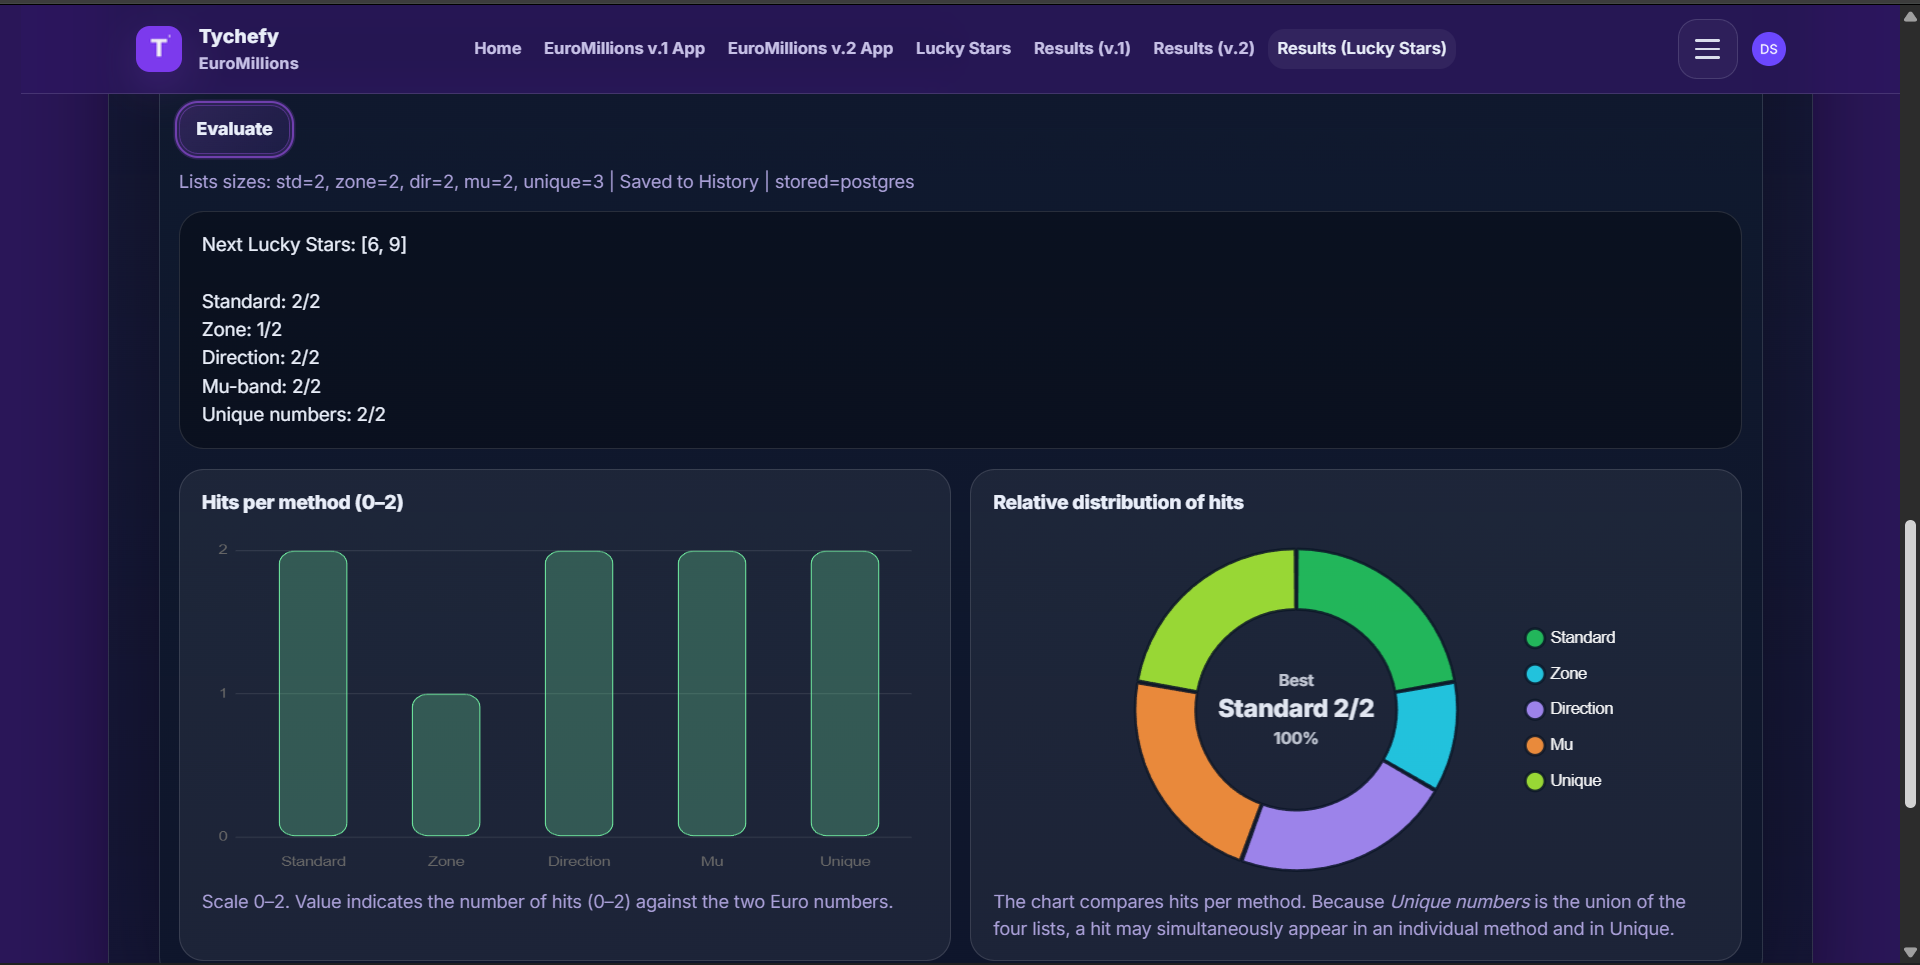The height and width of the screenshot is (965, 1920).
Task: Toggle the Zone legend entry
Action: coord(1557,674)
